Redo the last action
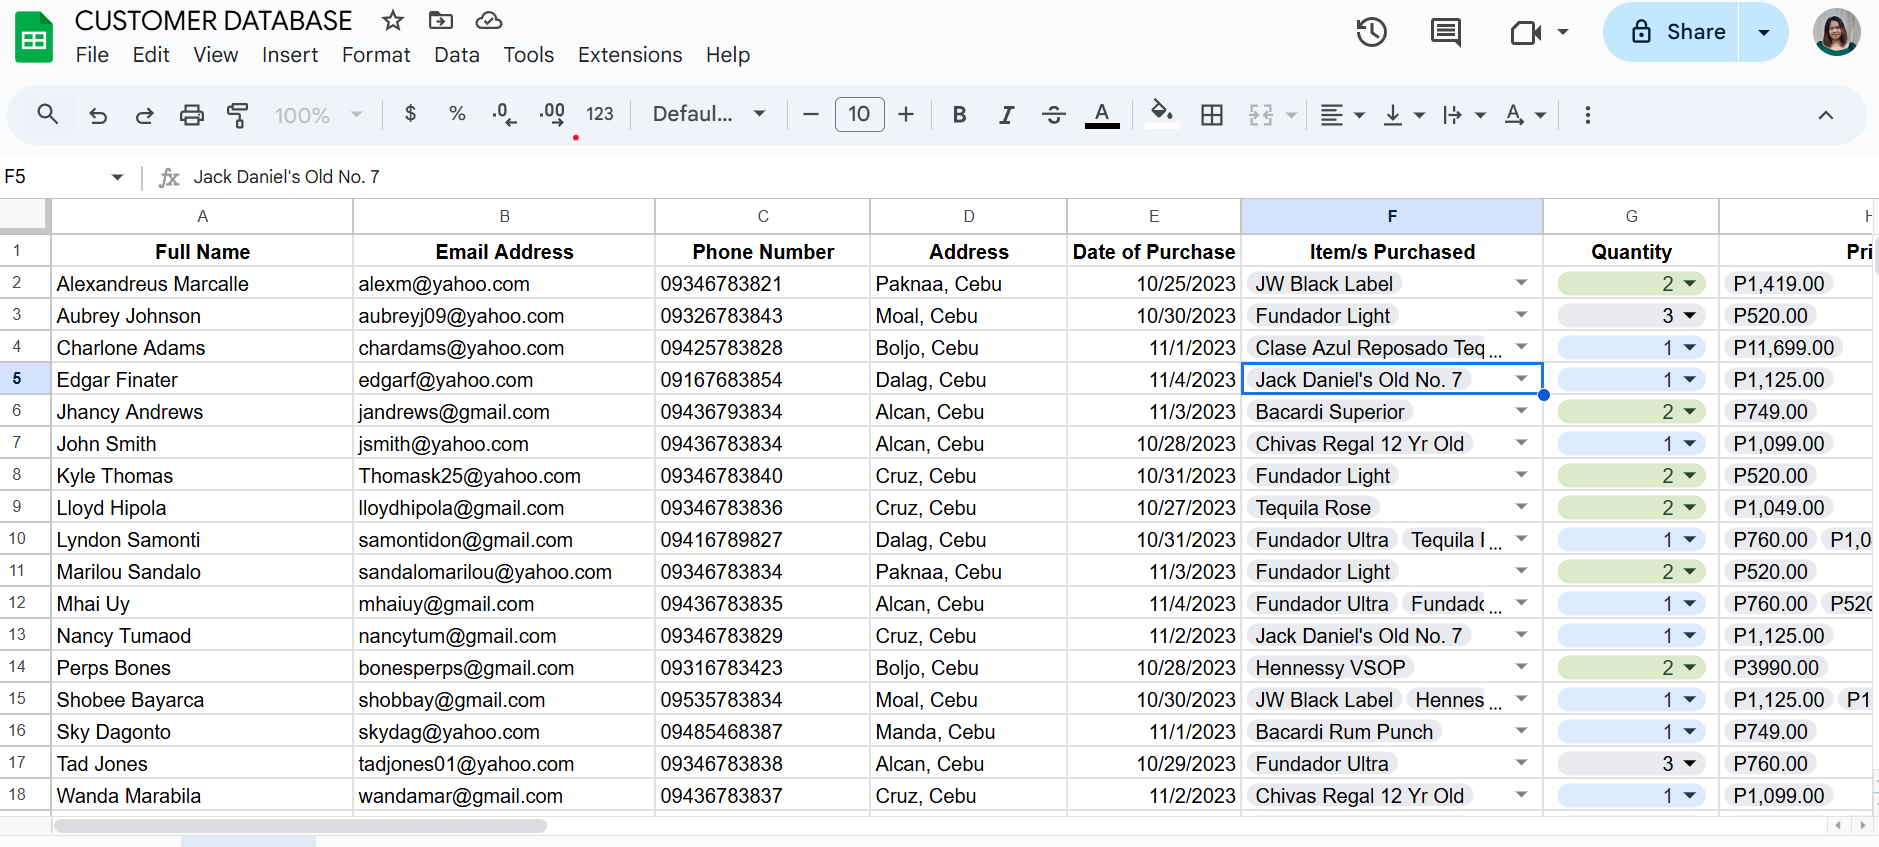This screenshot has width=1879, height=847. [x=144, y=115]
